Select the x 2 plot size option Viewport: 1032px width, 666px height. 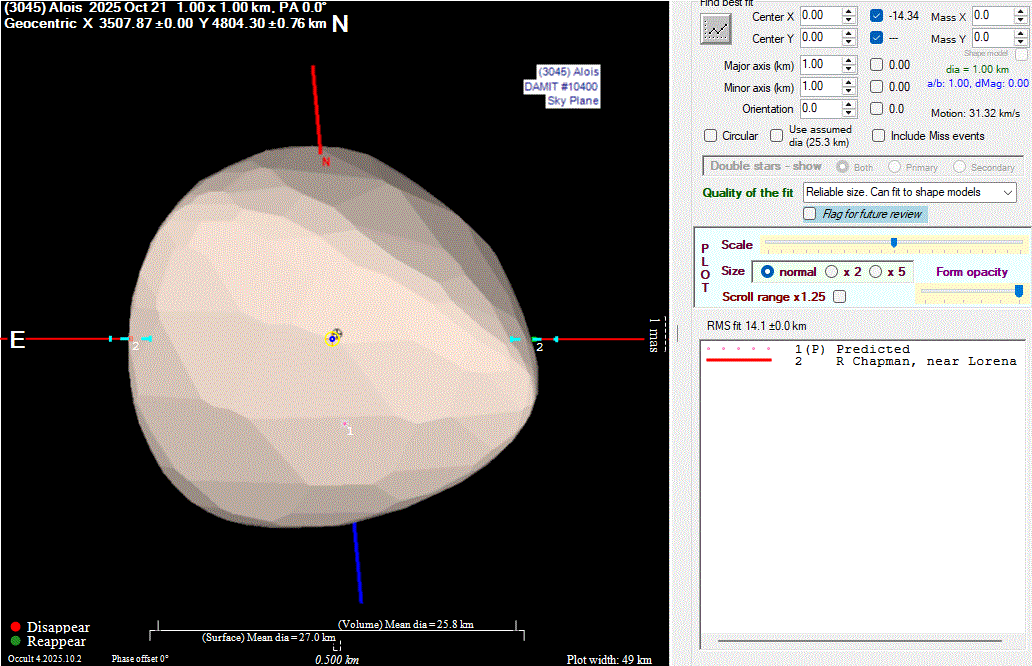[x=832, y=272]
